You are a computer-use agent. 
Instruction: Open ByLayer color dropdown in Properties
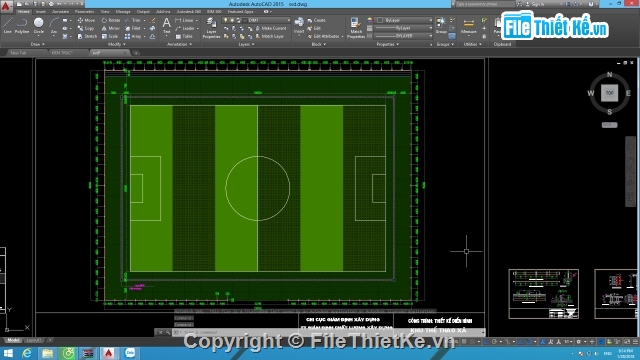[404, 20]
